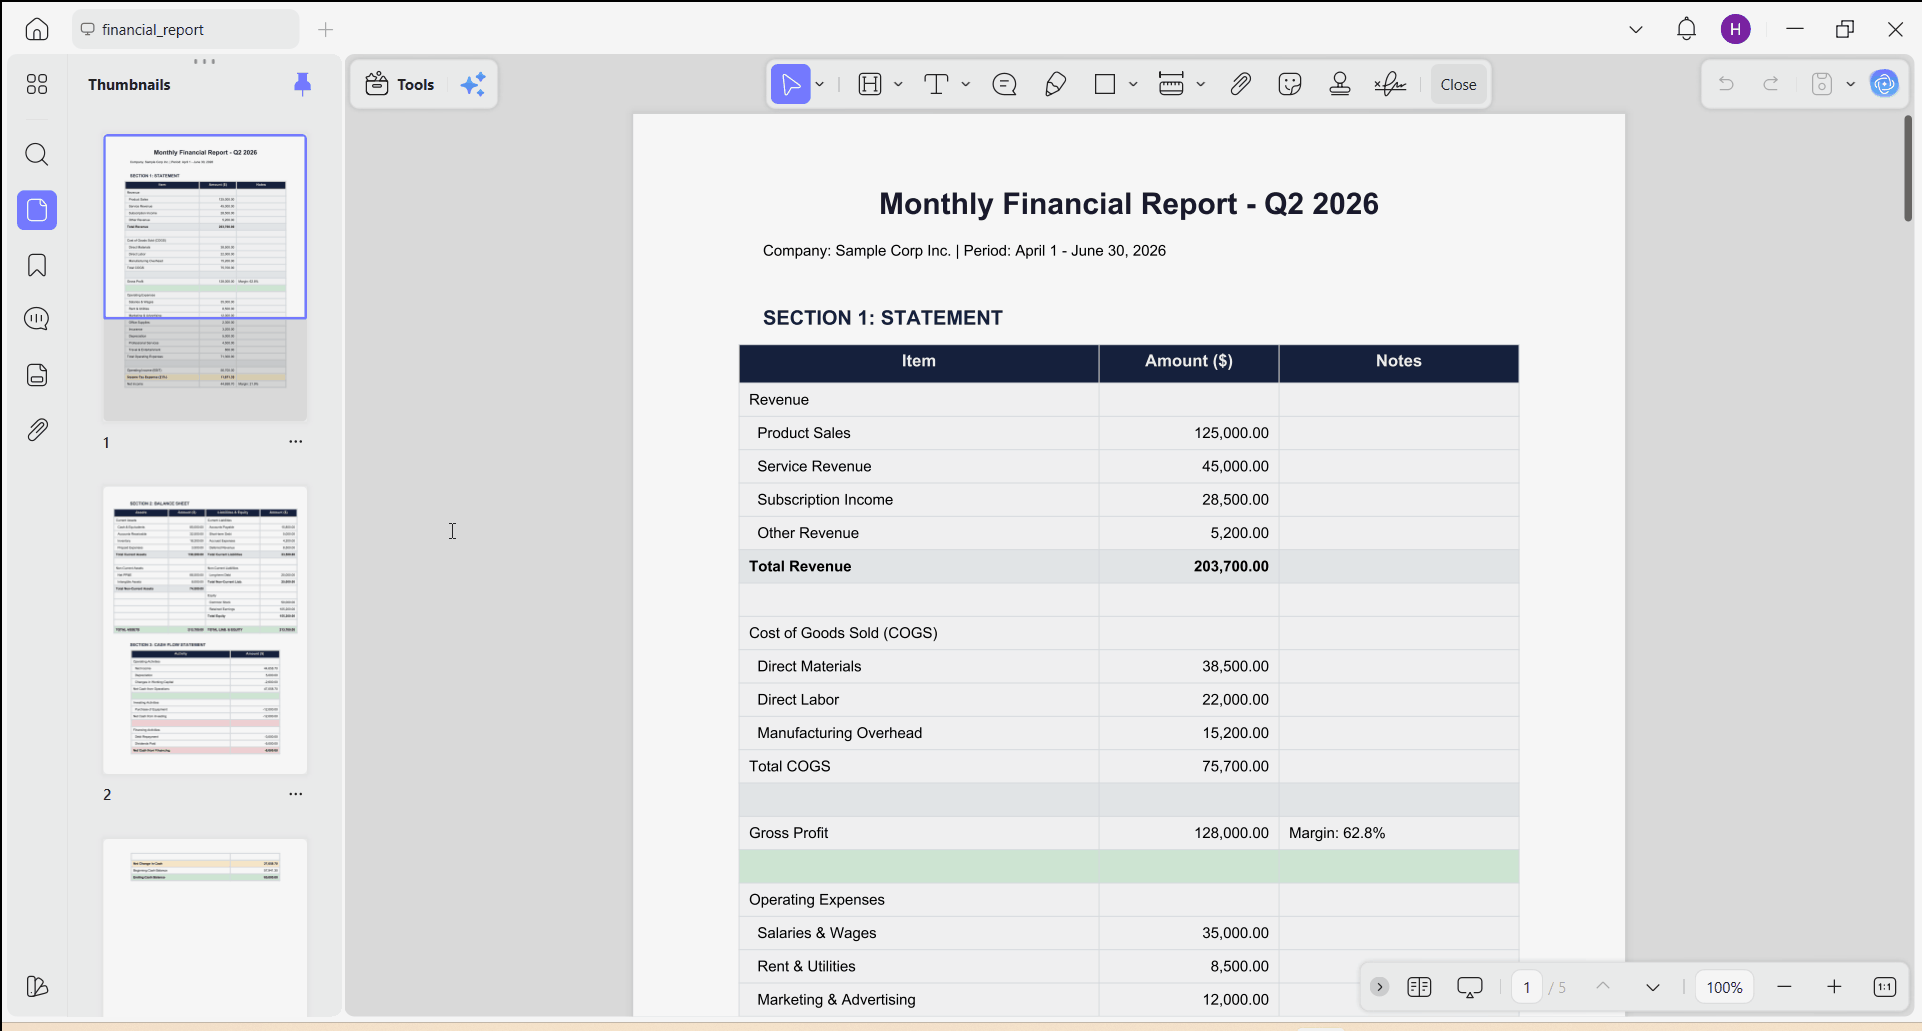The image size is (1922, 1031).
Task: Go to the next page
Action: 1653,987
